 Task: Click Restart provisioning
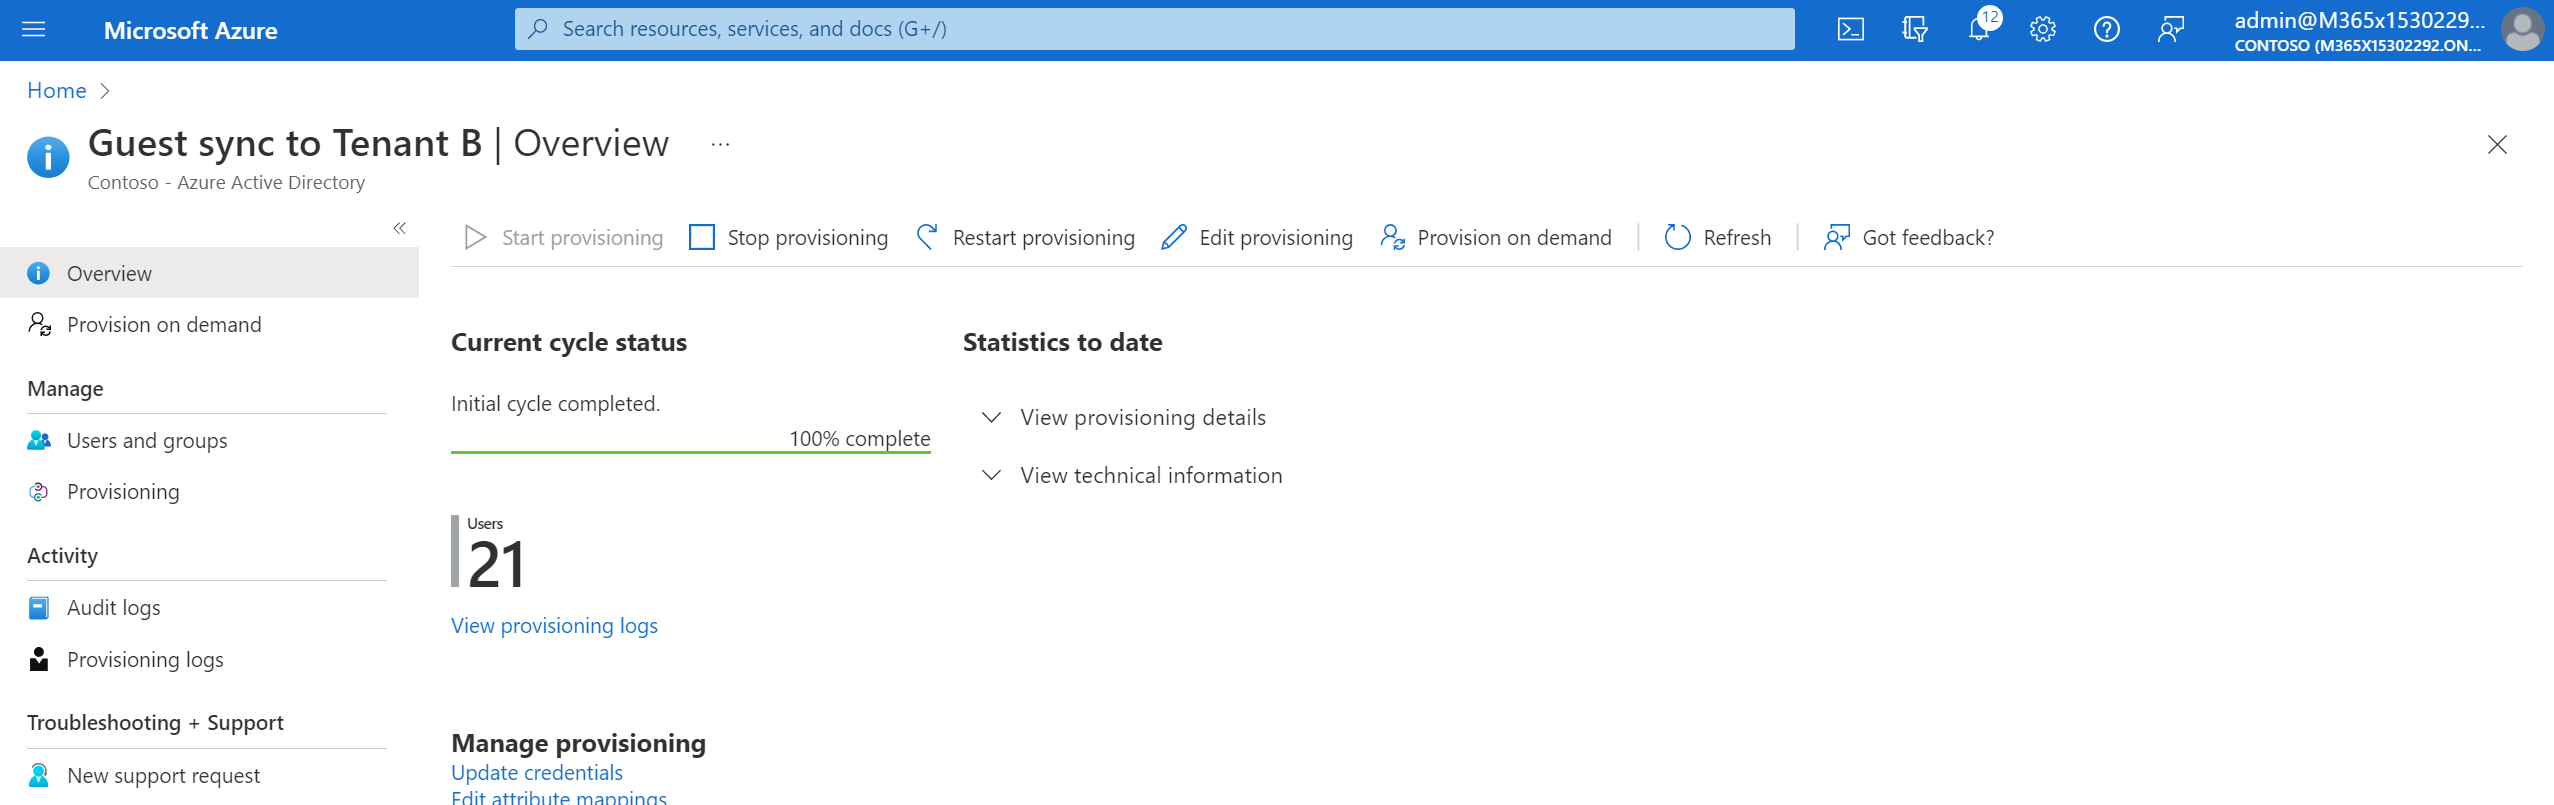(1025, 237)
